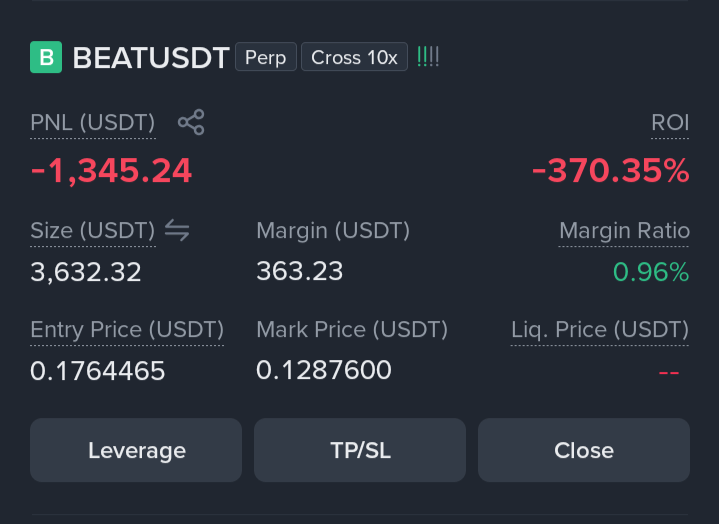Click the -1,345.24 PNL value
Viewport: 719px width, 524px height.
pos(111,171)
